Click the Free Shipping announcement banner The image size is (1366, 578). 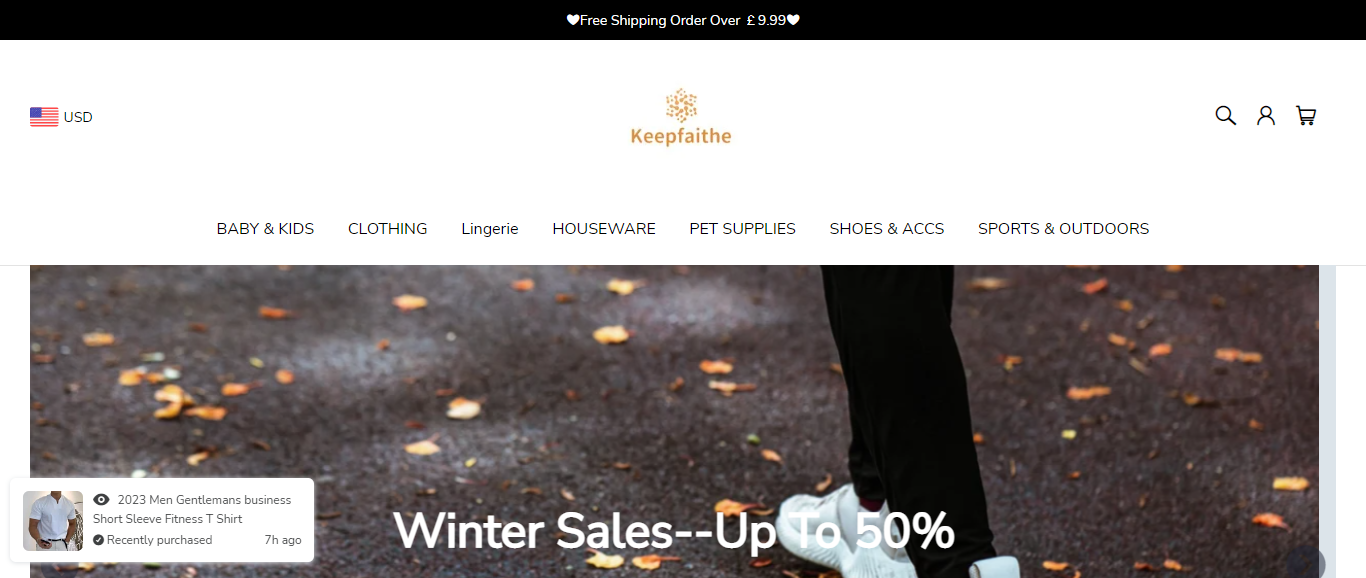pyautogui.click(x=683, y=20)
